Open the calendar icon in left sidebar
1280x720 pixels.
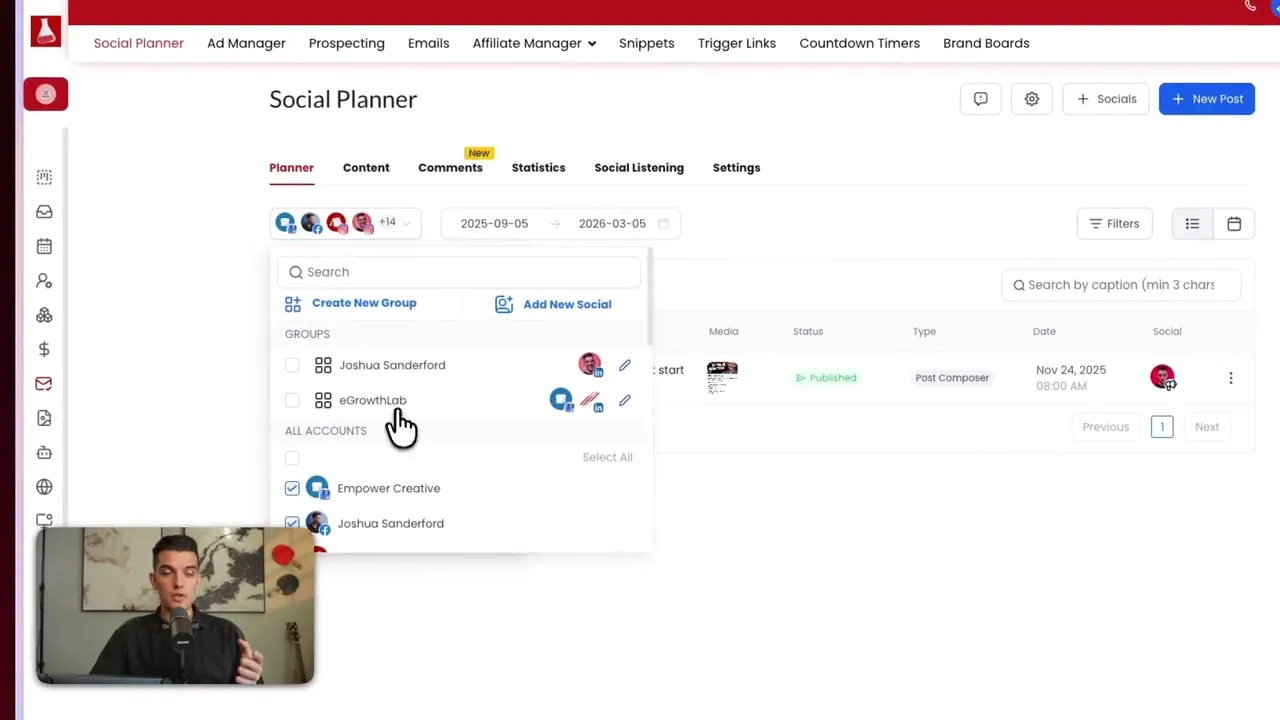pyautogui.click(x=44, y=246)
